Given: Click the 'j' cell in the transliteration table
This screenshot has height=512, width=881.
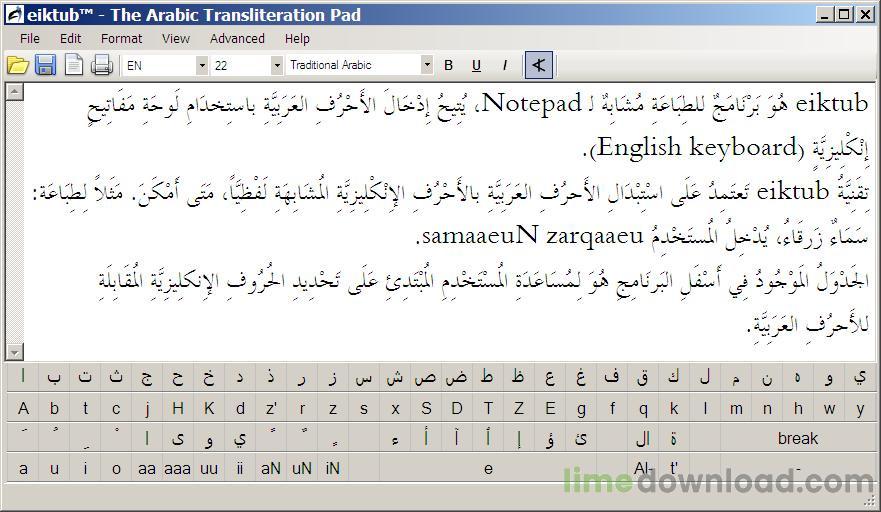Looking at the screenshot, I should [147, 408].
